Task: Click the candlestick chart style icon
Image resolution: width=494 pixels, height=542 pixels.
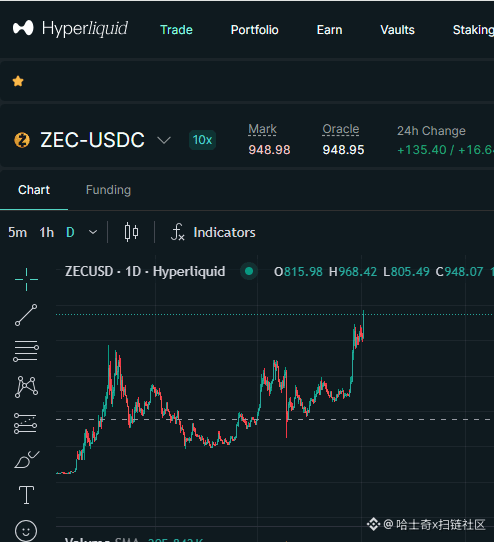Action: point(131,232)
